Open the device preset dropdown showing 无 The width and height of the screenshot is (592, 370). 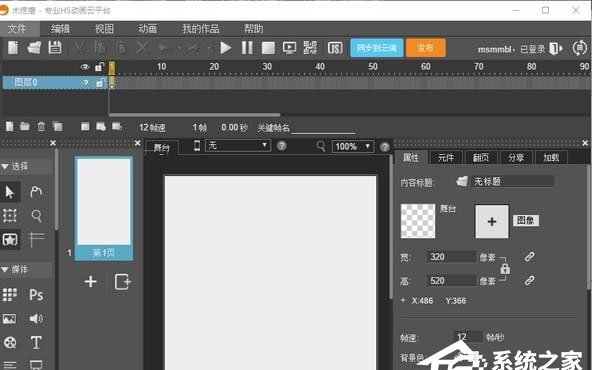pos(238,146)
